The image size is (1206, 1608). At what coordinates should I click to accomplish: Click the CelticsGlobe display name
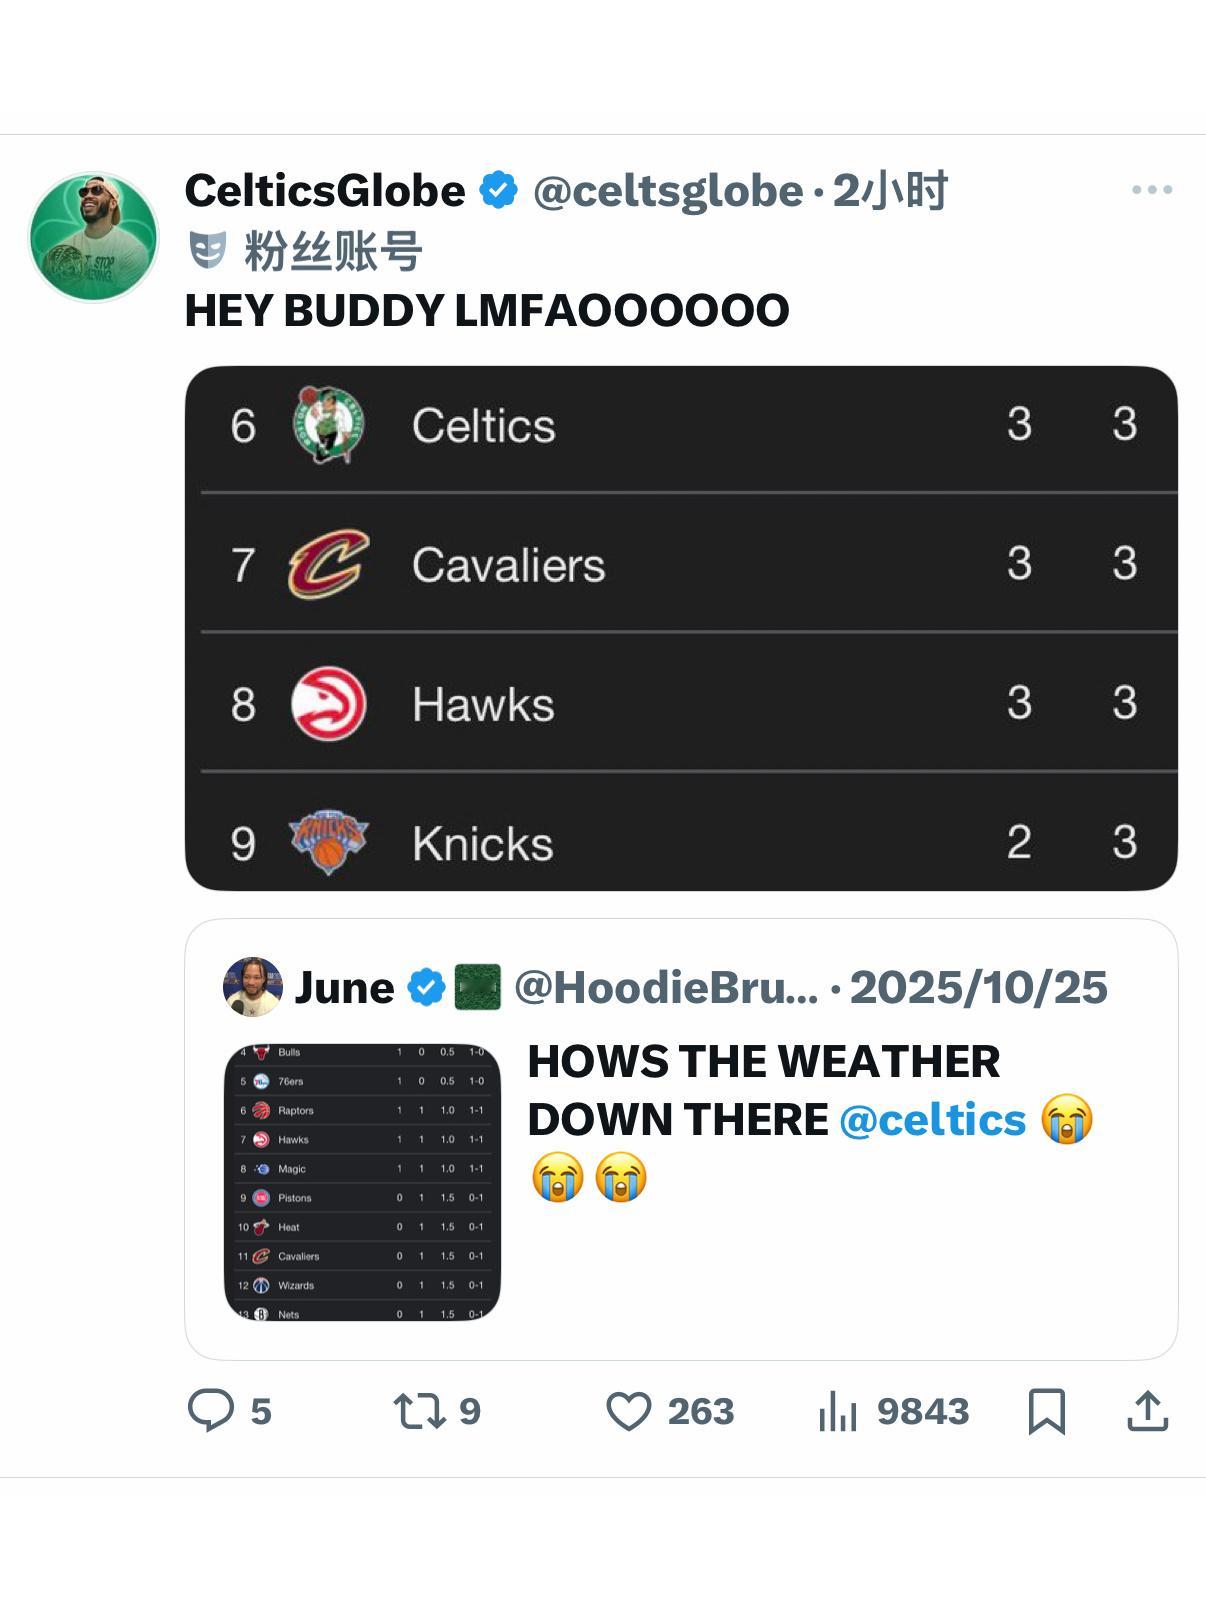[x=325, y=190]
